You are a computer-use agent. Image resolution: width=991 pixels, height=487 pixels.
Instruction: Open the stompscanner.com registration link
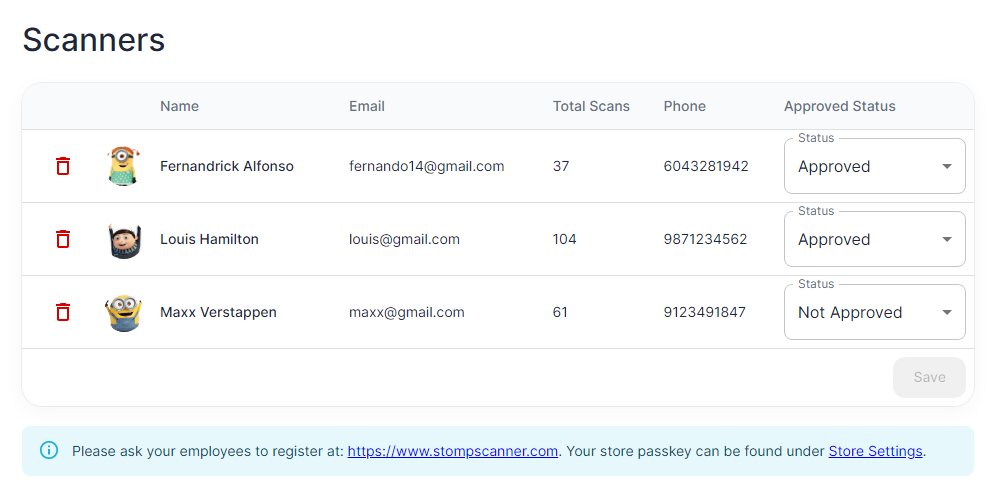click(453, 452)
